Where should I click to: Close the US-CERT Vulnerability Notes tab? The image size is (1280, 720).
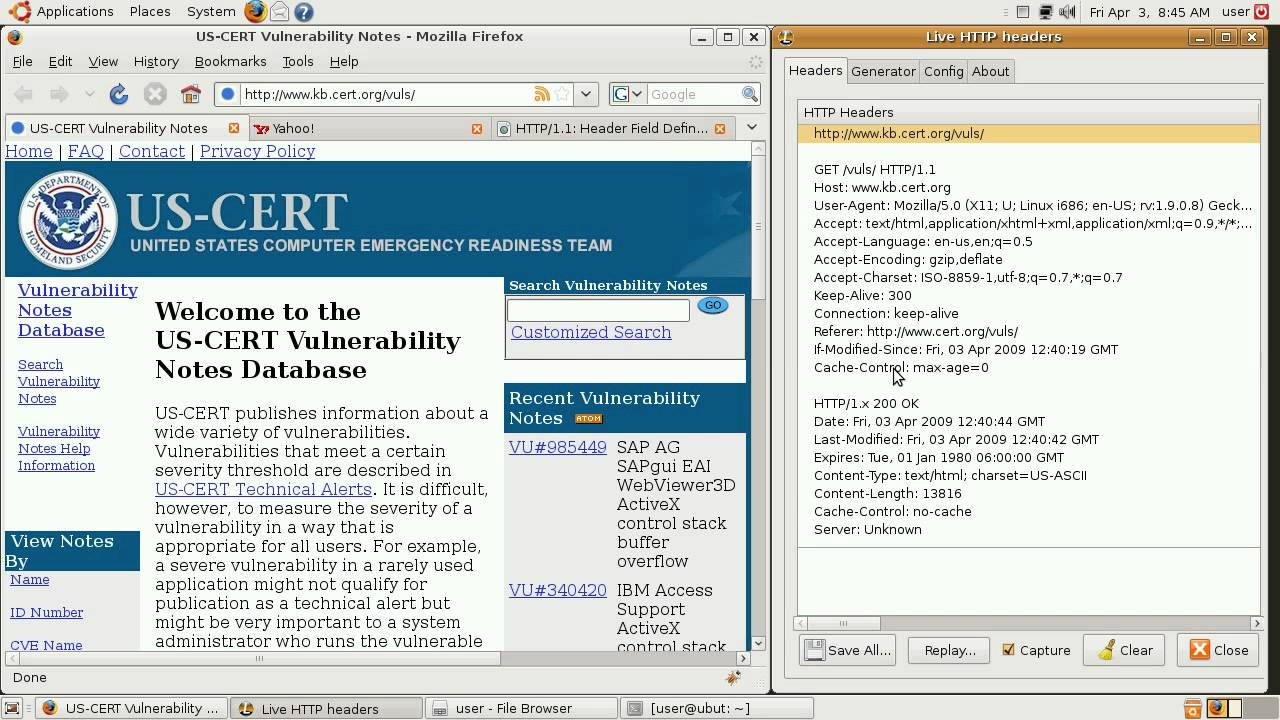pyautogui.click(x=234, y=128)
